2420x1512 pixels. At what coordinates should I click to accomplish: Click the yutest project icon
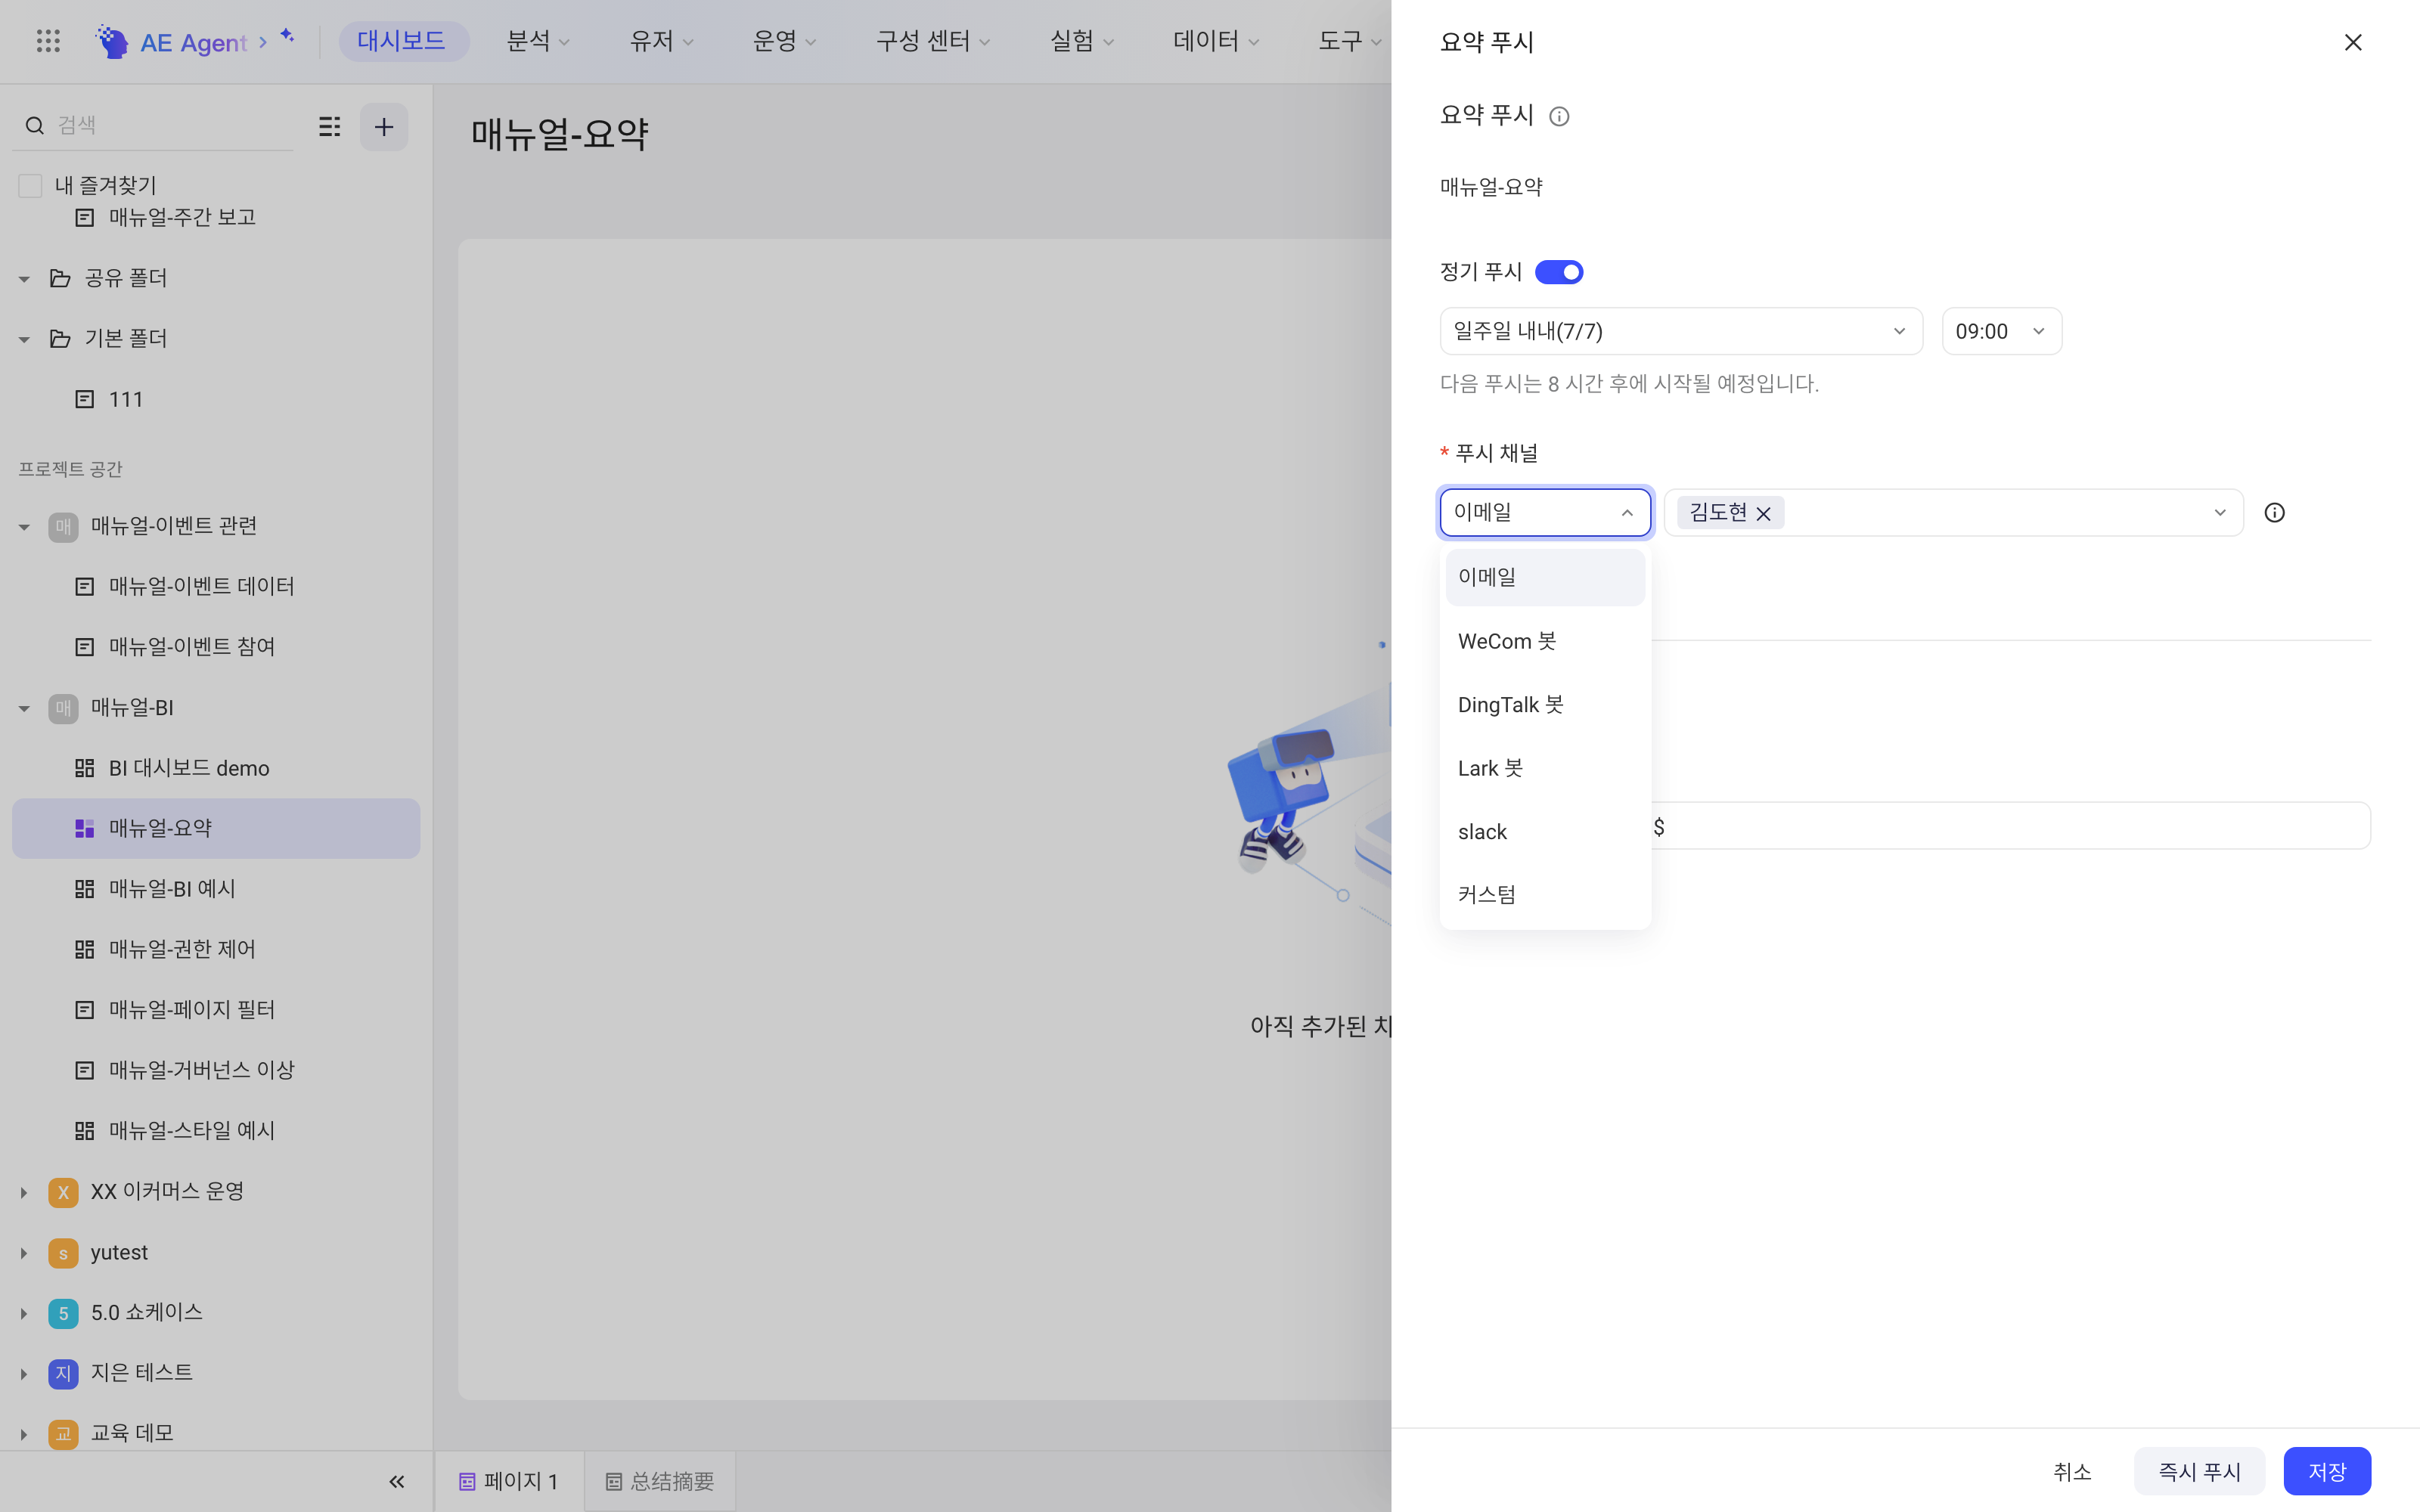click(63, 1253)
